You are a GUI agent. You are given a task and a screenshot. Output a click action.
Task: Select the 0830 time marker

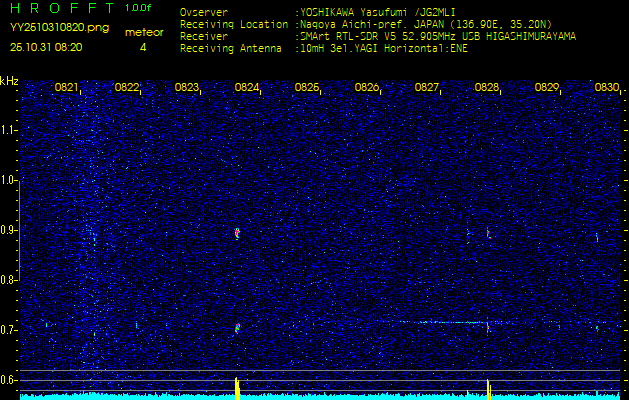[x=607, y=88]
